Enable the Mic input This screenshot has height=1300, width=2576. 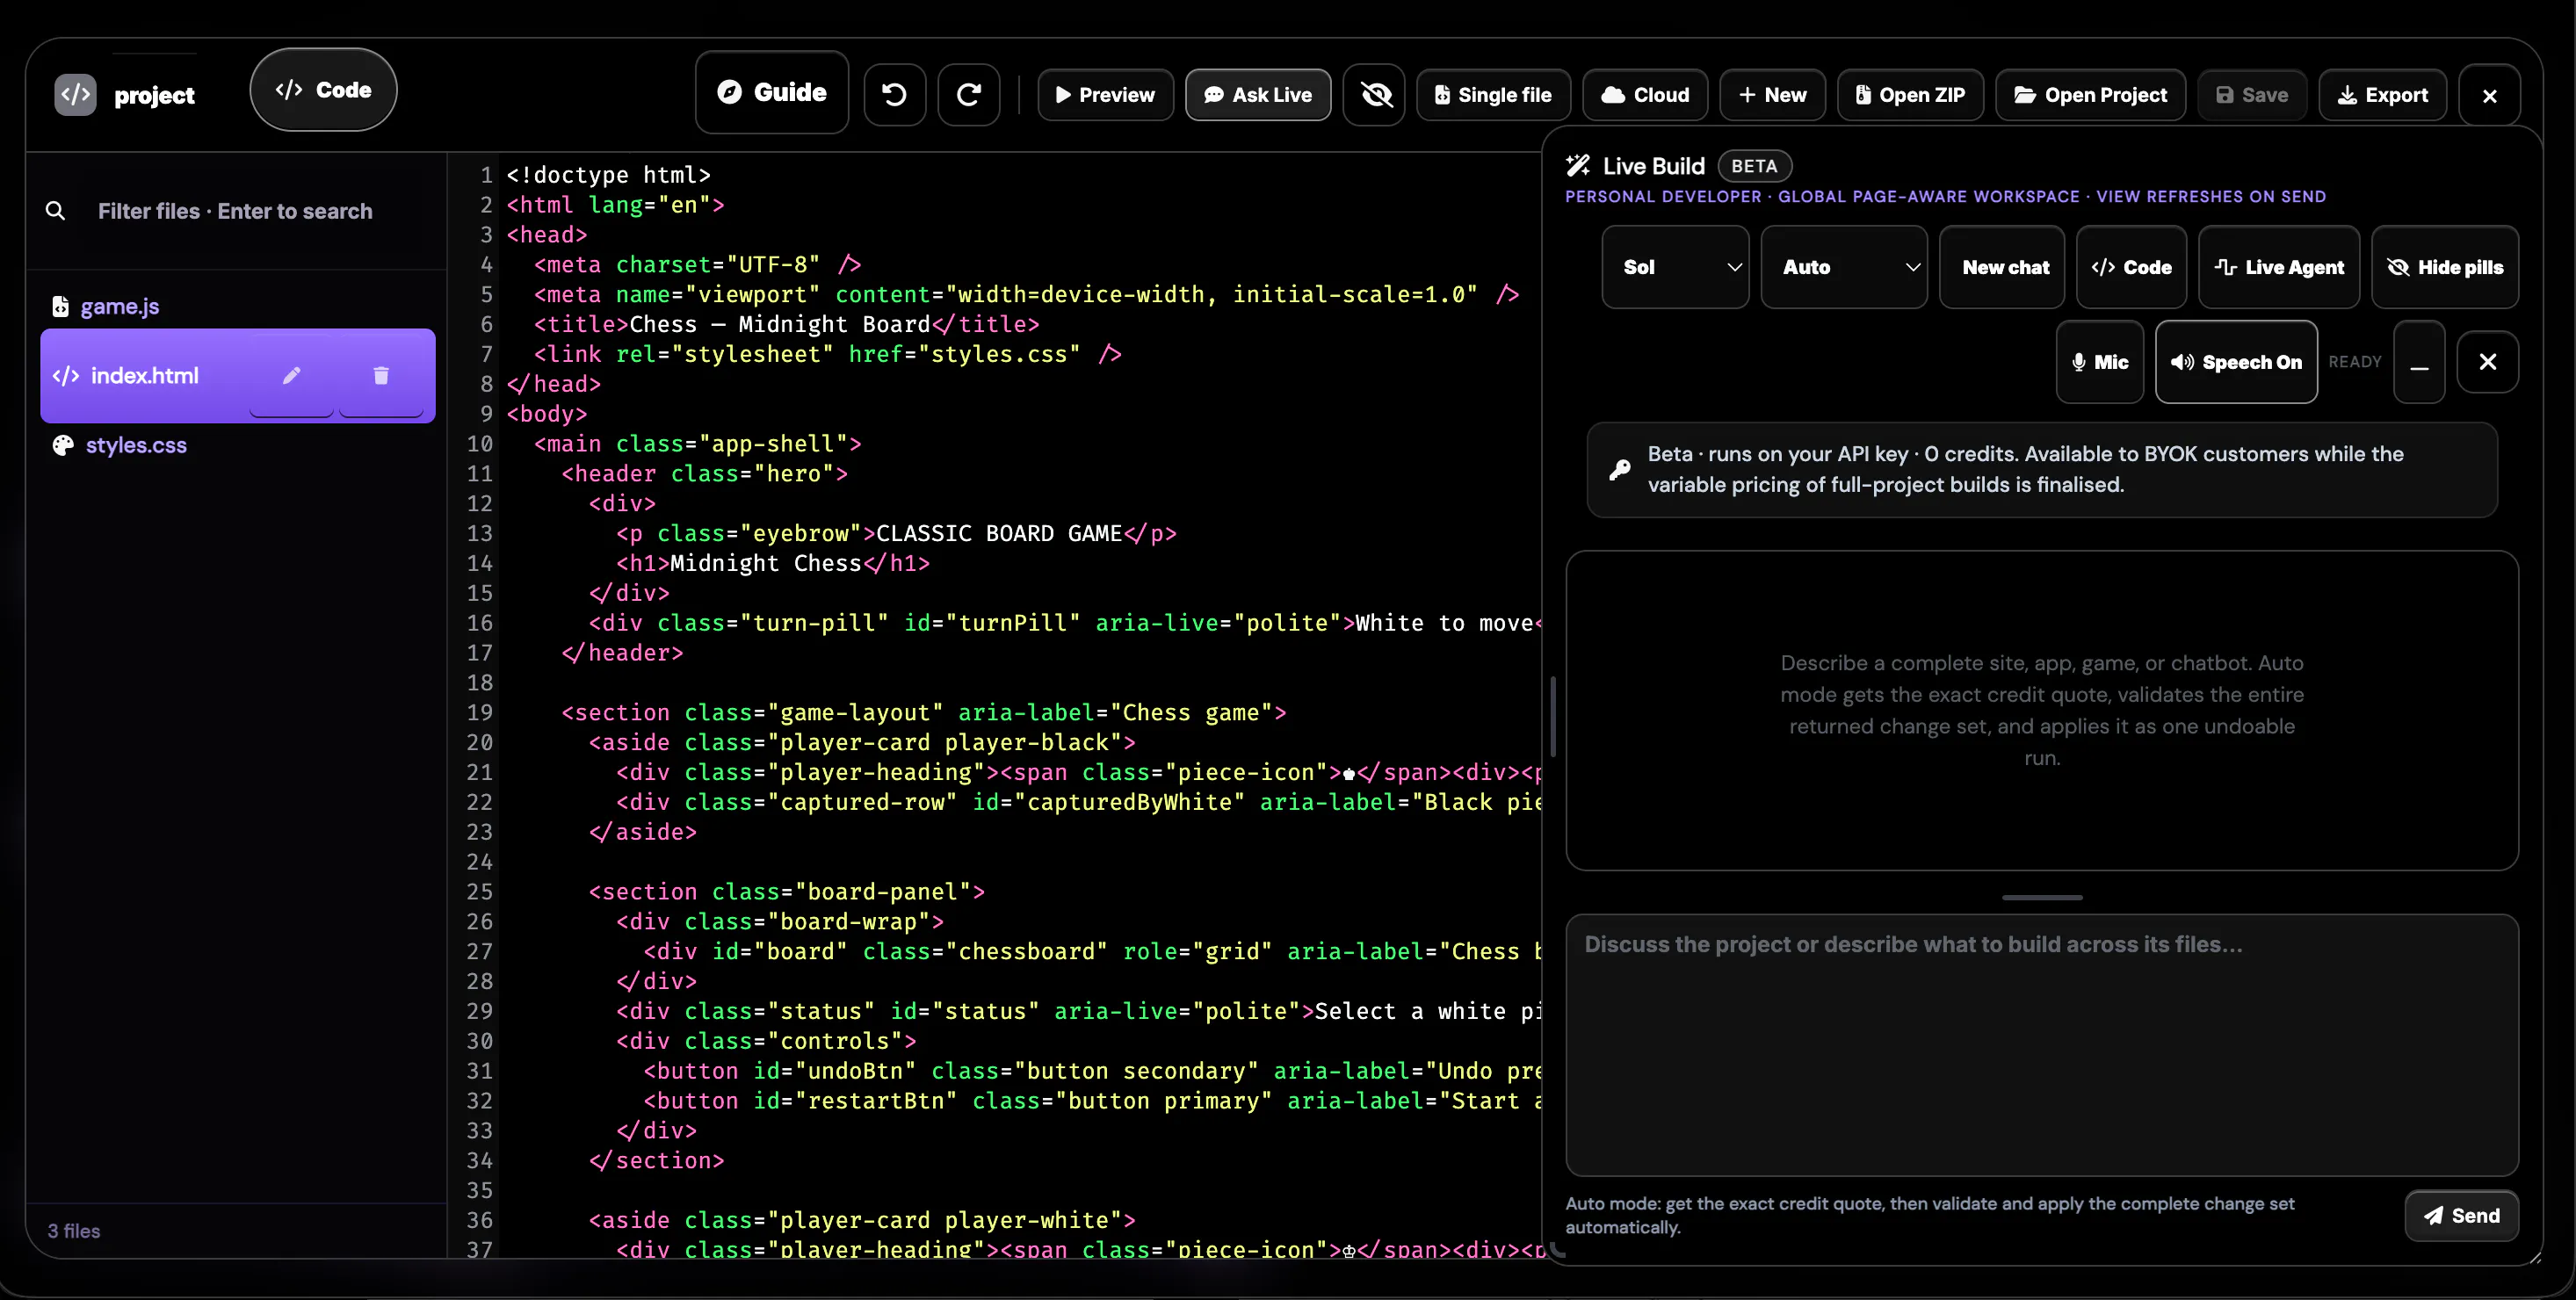click(2100, 362)
